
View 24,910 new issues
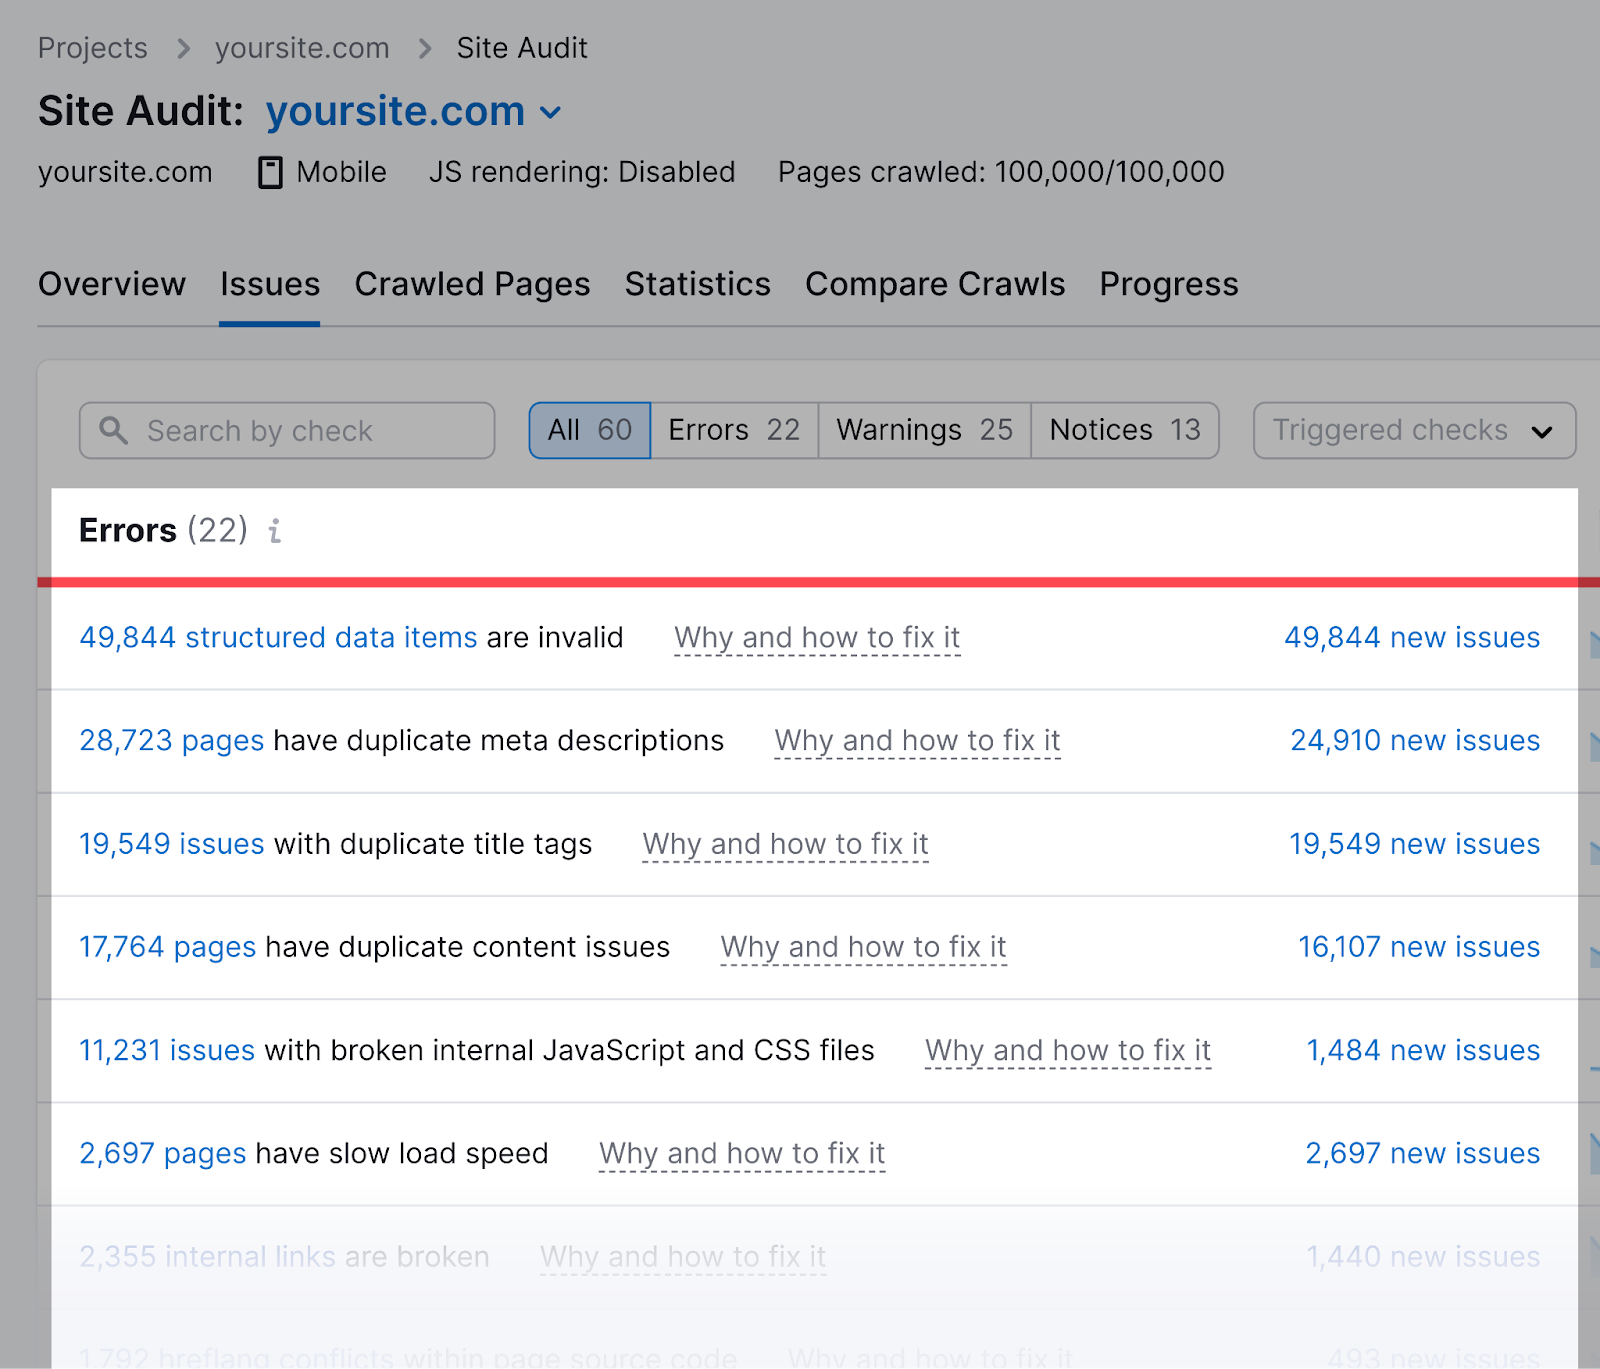coord(1415,741)
